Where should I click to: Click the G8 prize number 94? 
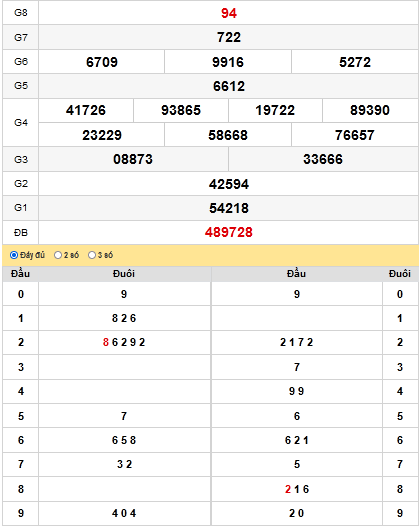click(x=229, y=13)
